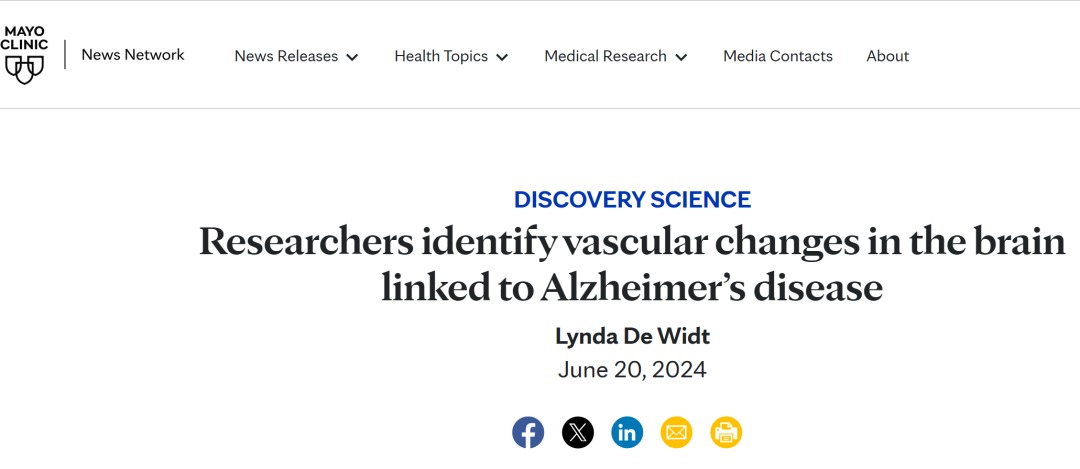Print the article using the printer icon
1080x469 pixels.
(726, 432)
